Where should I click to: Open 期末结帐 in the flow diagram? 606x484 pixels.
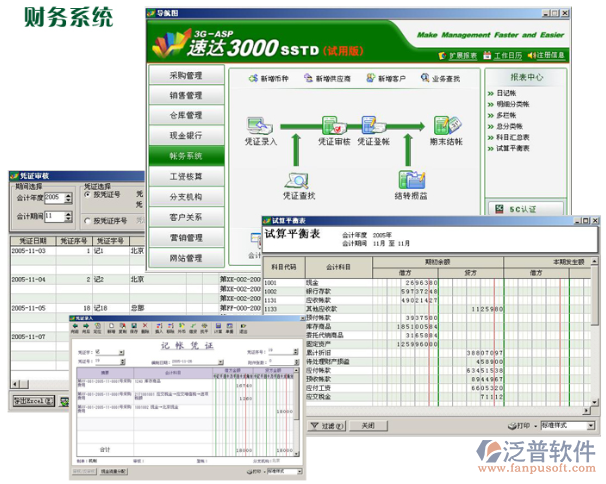point(446,131)
